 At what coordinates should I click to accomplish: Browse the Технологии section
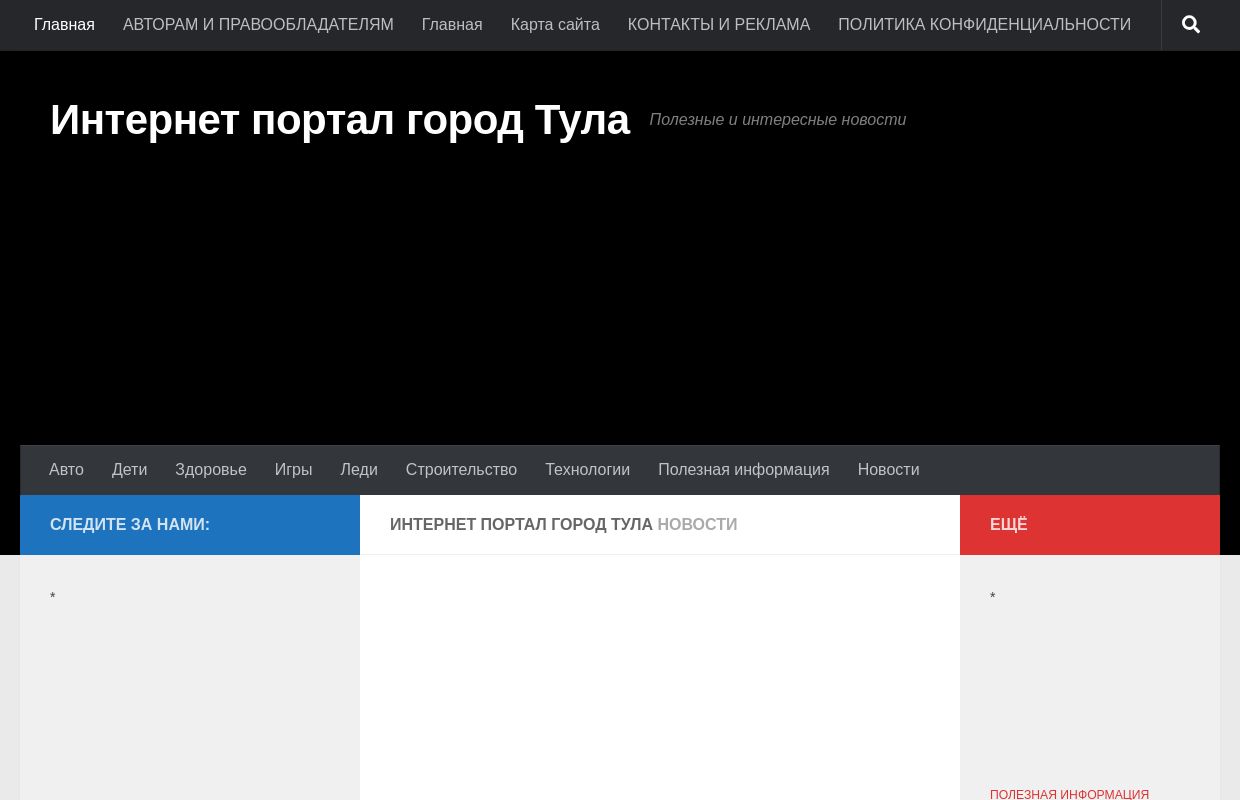(x=587, y=469)
